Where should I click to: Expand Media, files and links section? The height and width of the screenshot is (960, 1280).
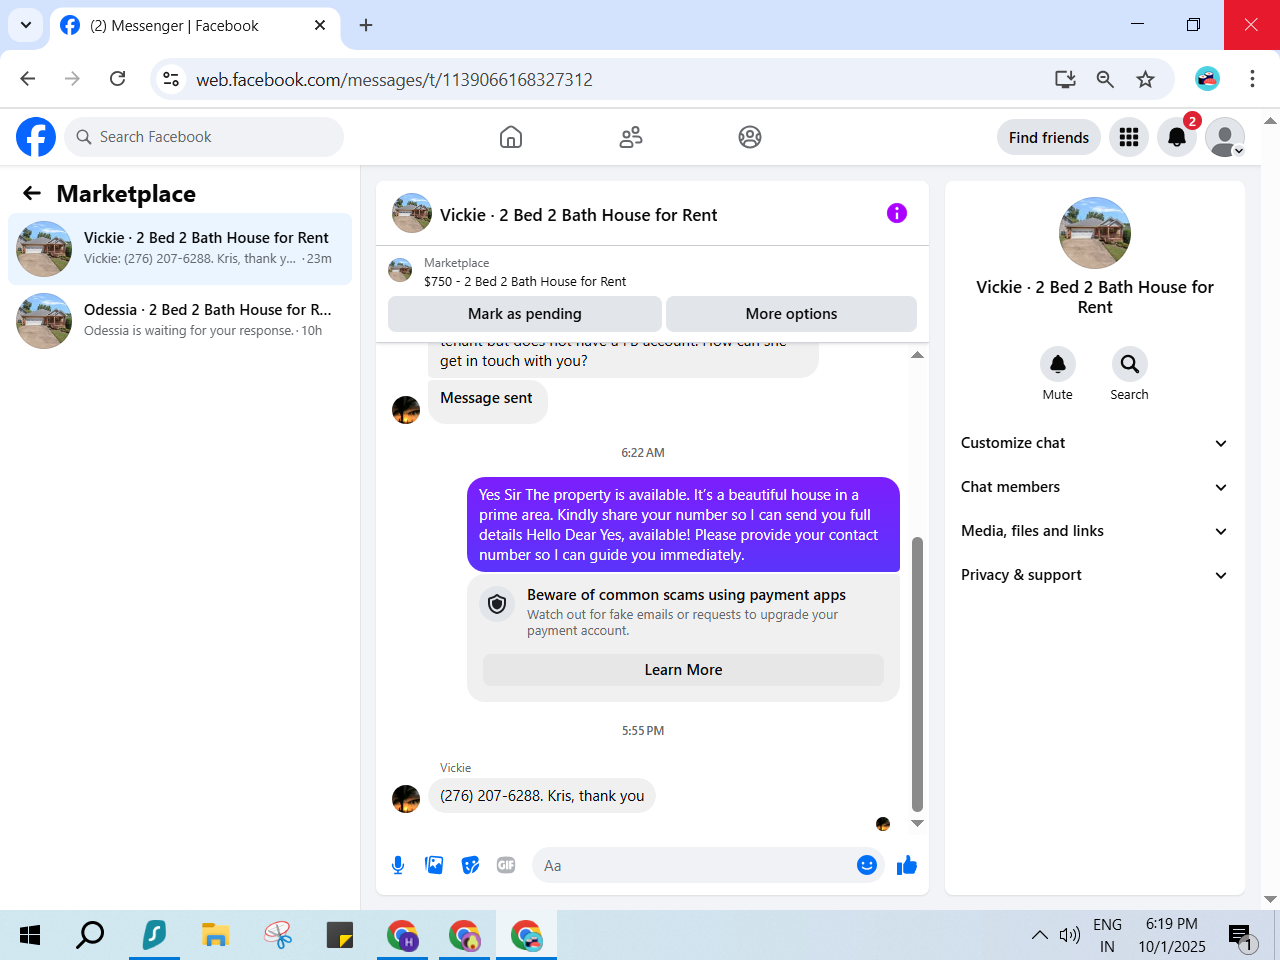click(1095, 531)
